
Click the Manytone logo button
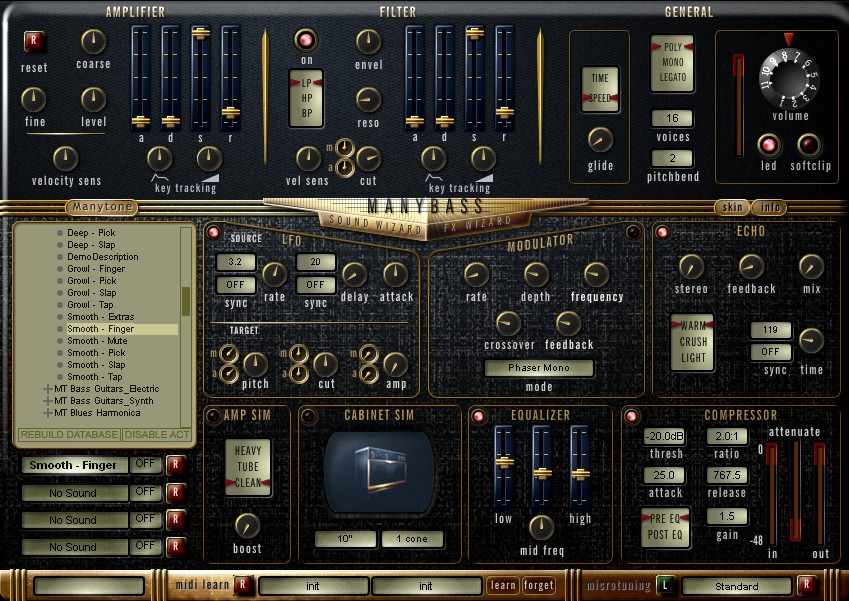click(102, 207)
